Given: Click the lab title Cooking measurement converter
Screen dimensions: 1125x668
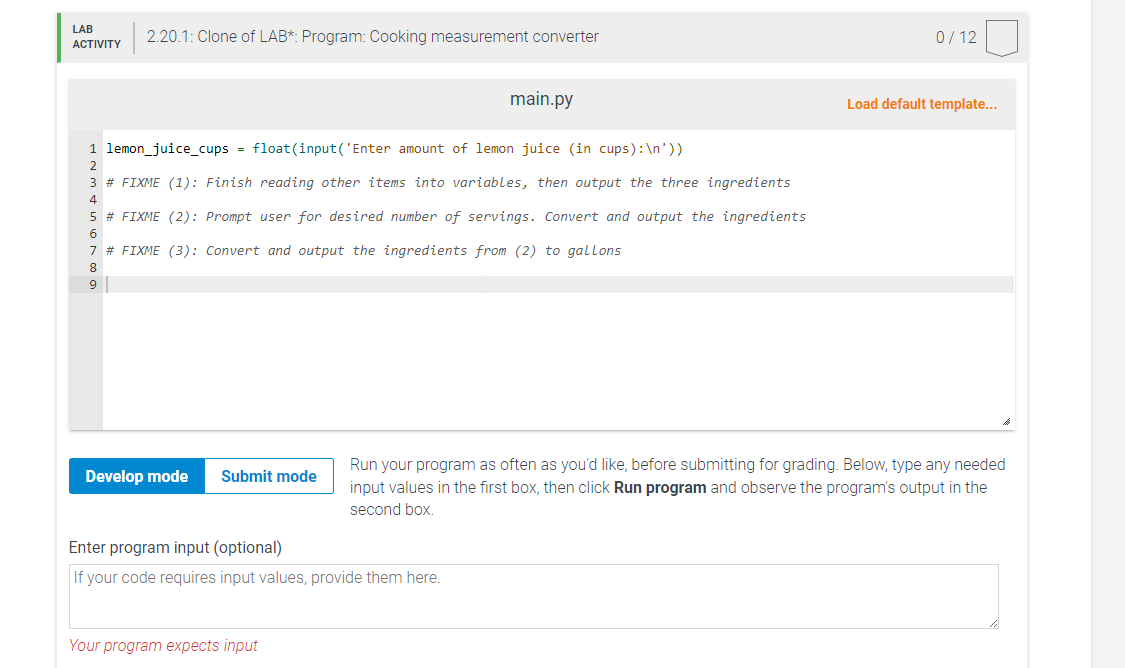Looking at the screenshot, I should coord(372,37).
